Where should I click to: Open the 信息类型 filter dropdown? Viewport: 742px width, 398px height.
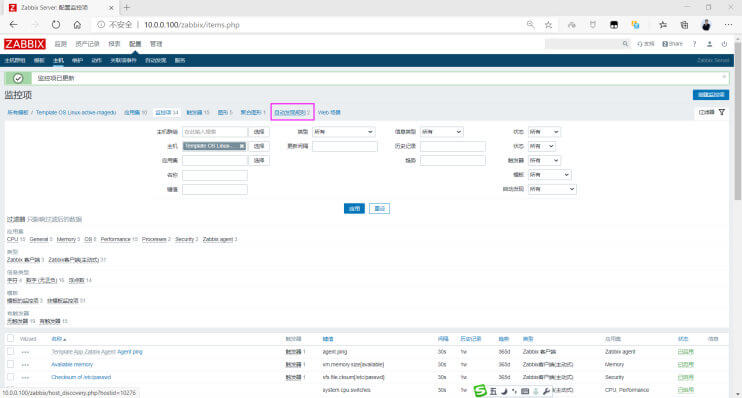[442, 132]
